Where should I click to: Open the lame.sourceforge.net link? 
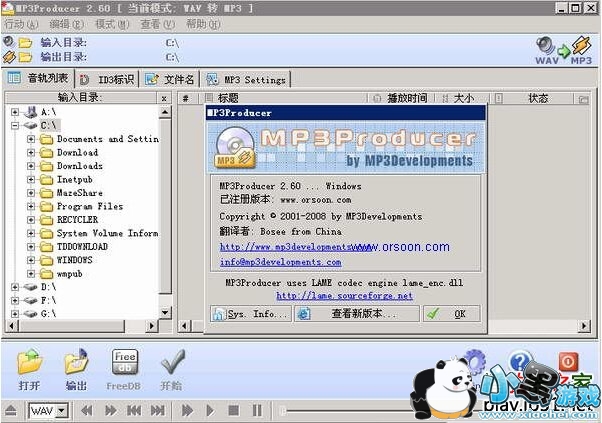pyautogui.click(x=344, y=296)
